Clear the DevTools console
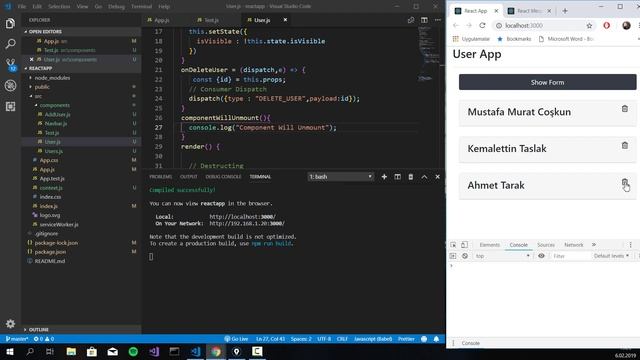Viewport: 640px width, 360px height. (x=464, y=256)
